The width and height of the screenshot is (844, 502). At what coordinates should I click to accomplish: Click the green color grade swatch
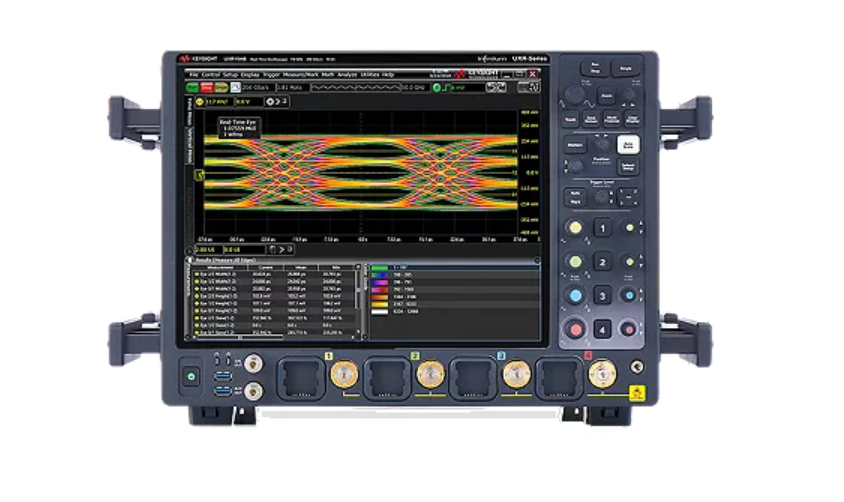[x=379, y=267]
